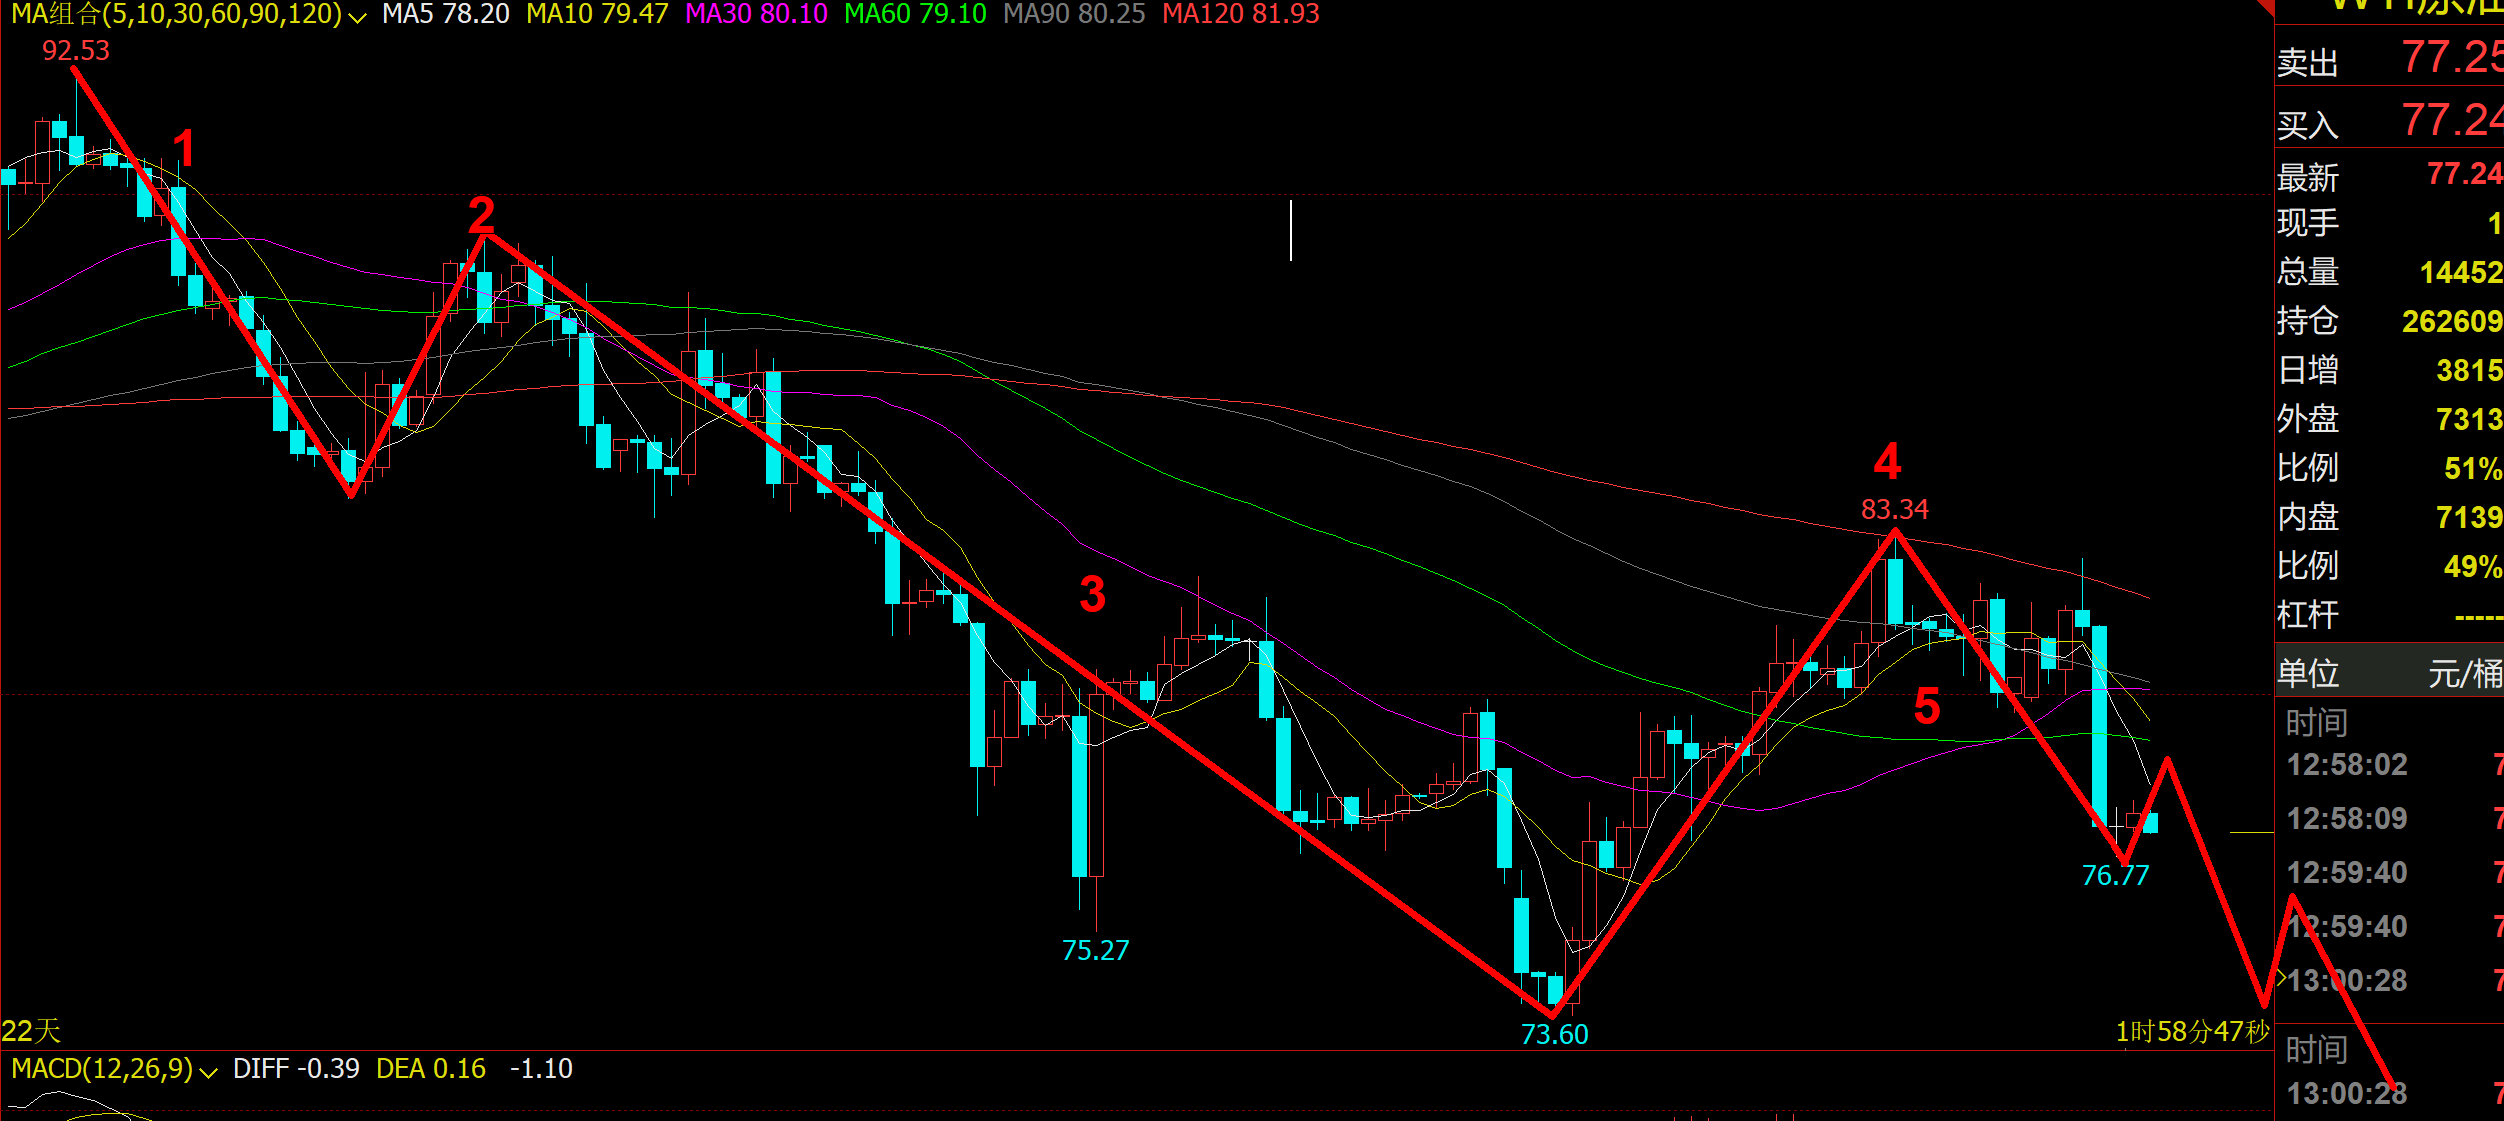Click the 内盘 7139 row
This screenshot has height=1121, width=2504.
pos(2390,517)
